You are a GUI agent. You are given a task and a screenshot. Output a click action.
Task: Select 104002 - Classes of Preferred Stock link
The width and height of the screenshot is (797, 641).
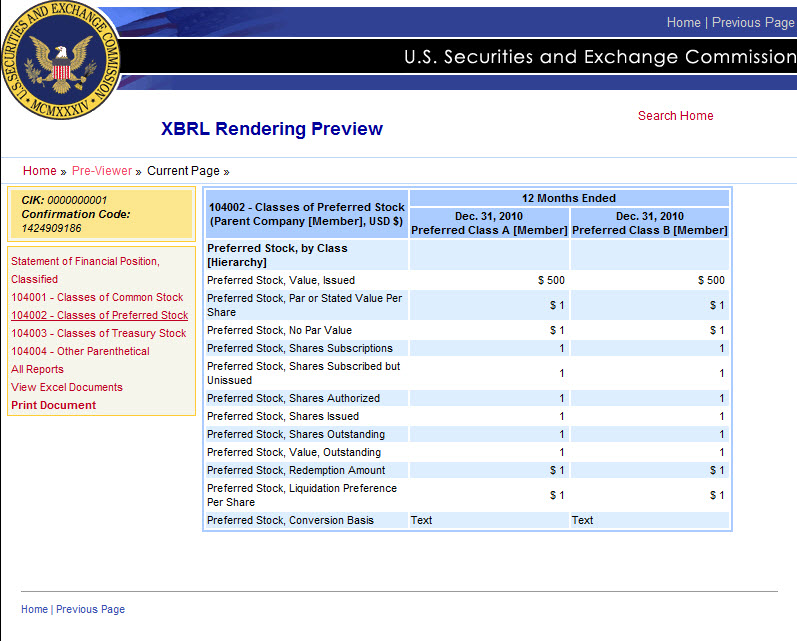(x=100, y=315)
